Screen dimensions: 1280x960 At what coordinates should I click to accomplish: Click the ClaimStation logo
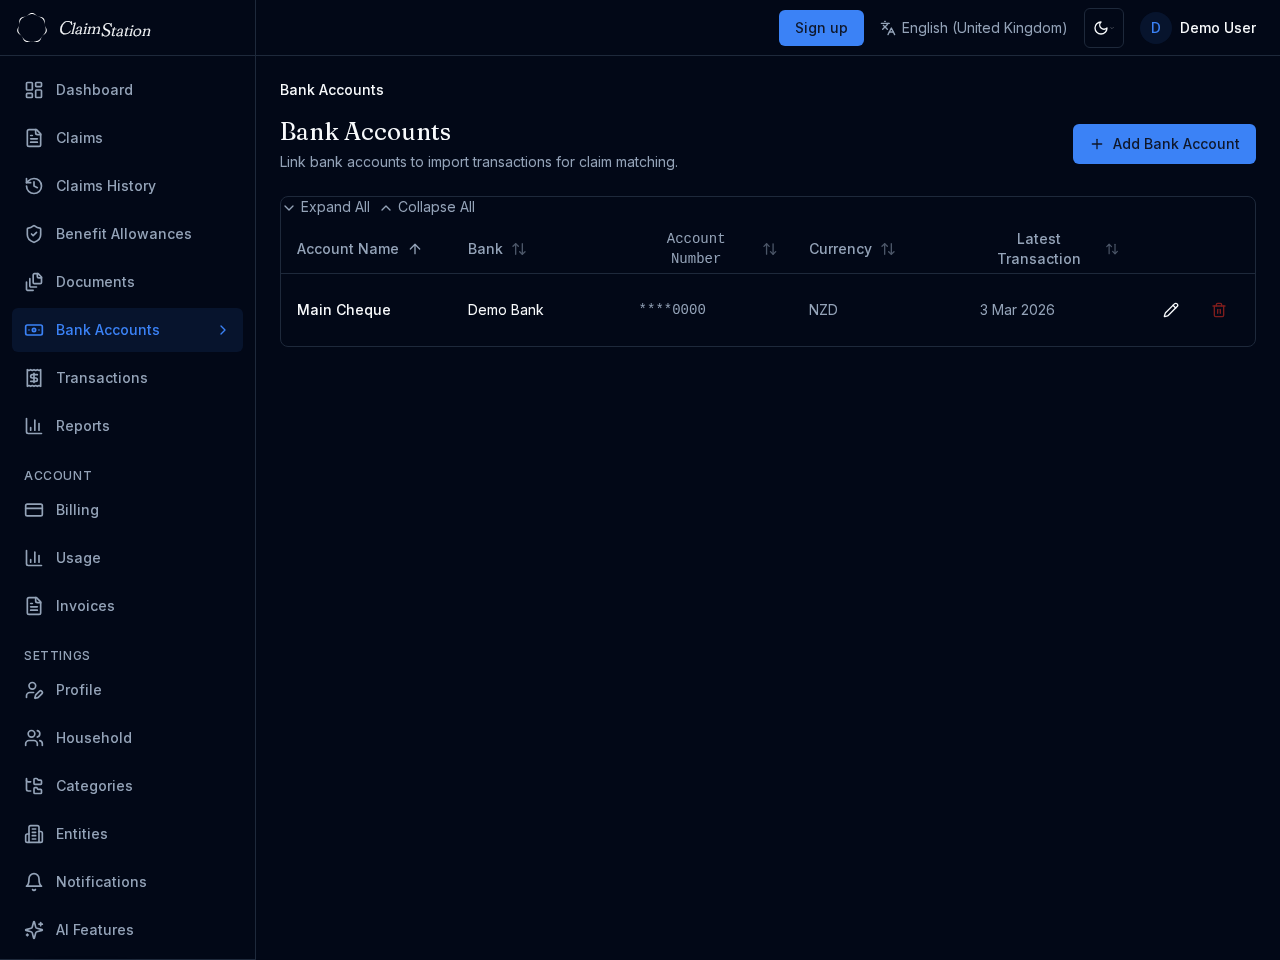tap(84, 28)
